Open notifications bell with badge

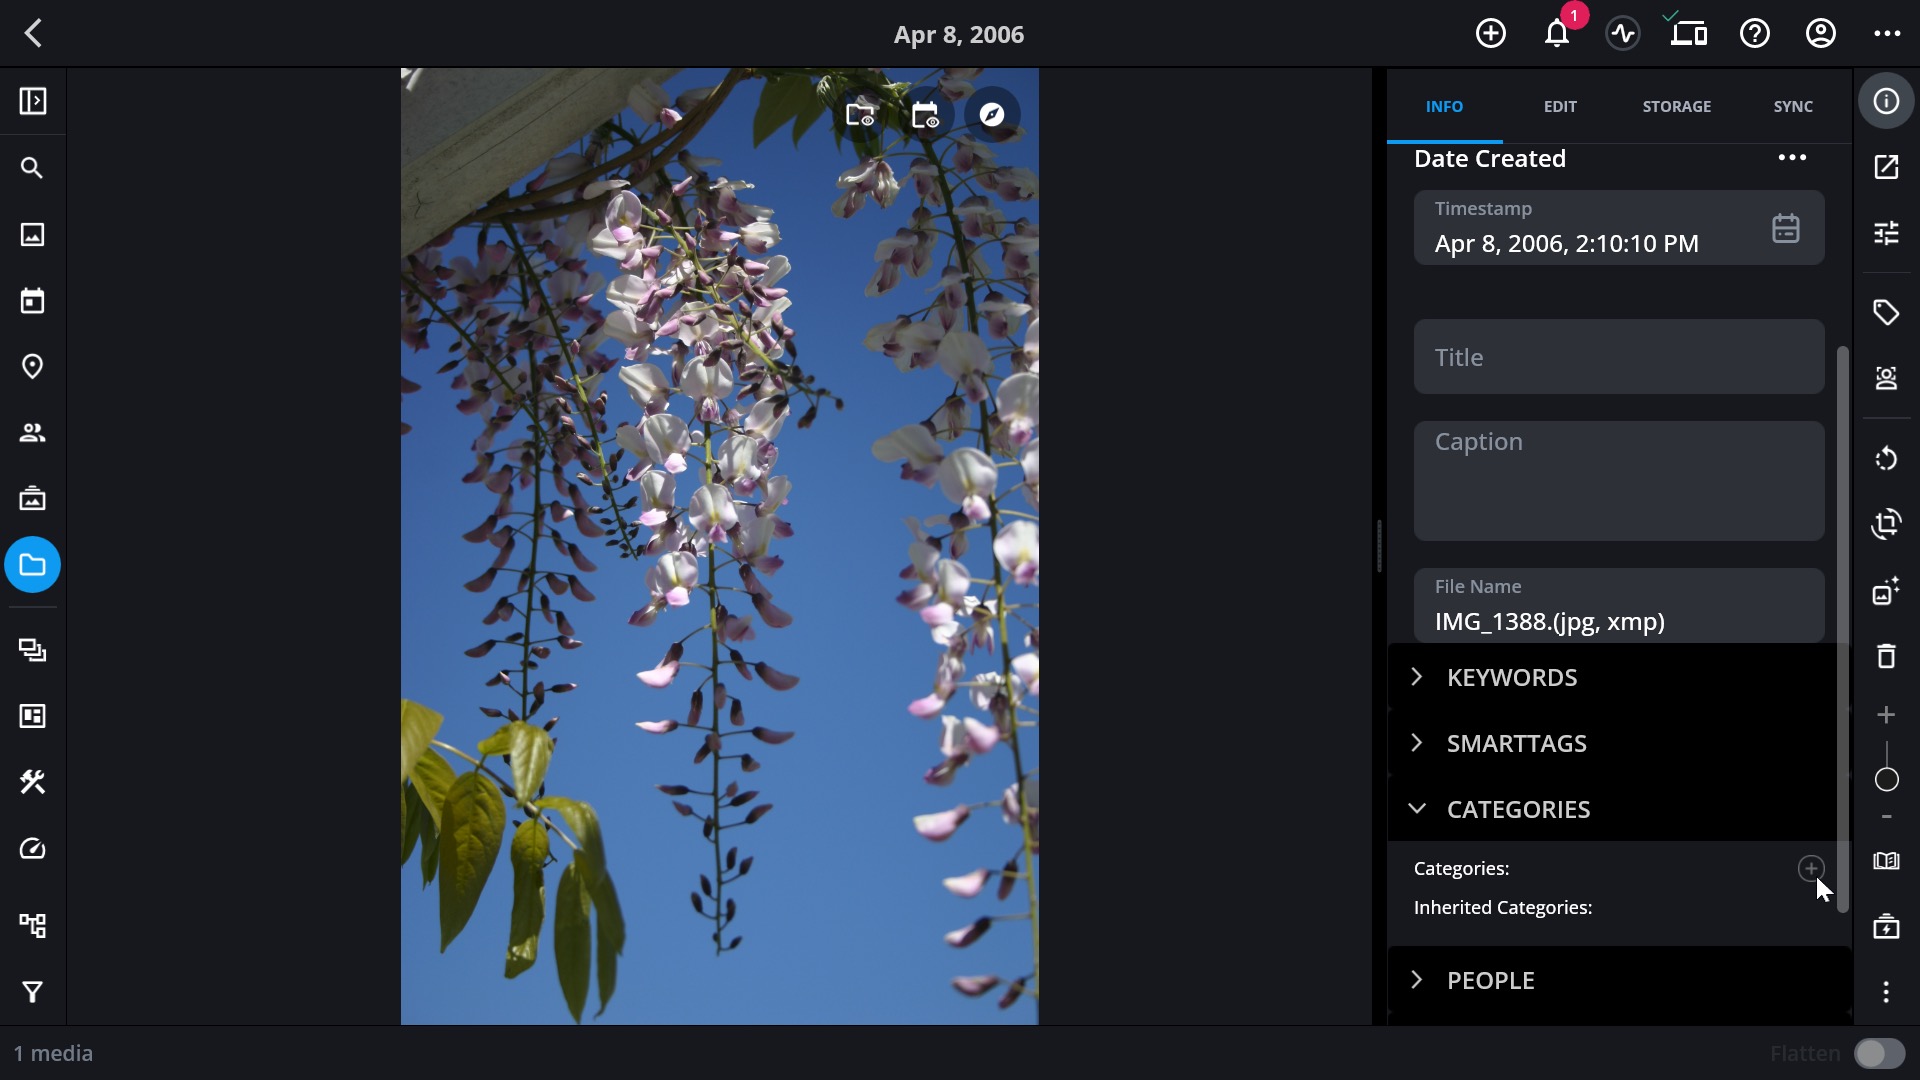(1557, 34)
